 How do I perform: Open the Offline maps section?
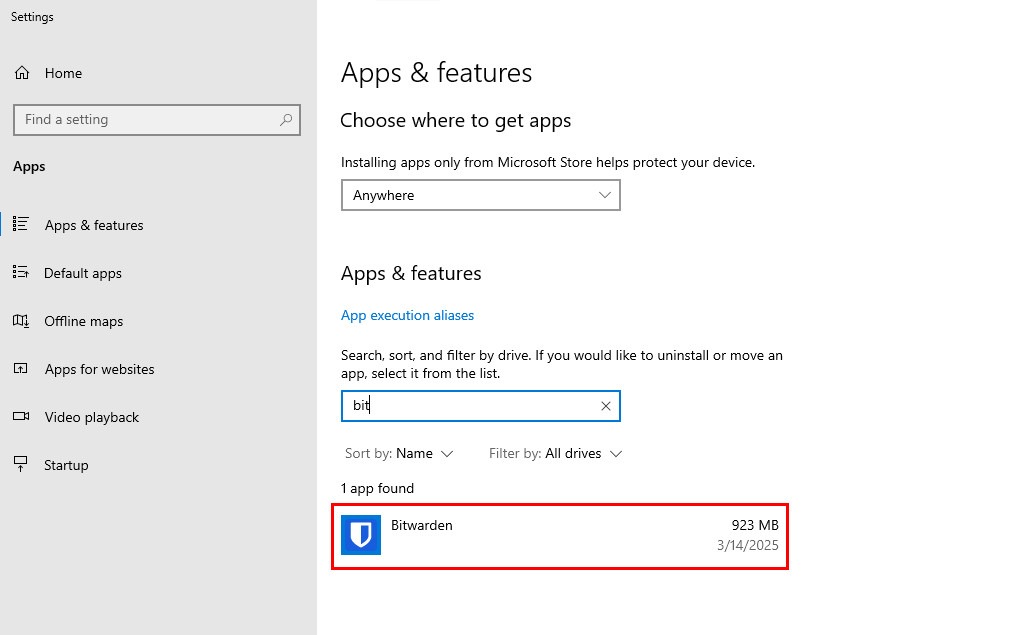click(x=84, y=321)
